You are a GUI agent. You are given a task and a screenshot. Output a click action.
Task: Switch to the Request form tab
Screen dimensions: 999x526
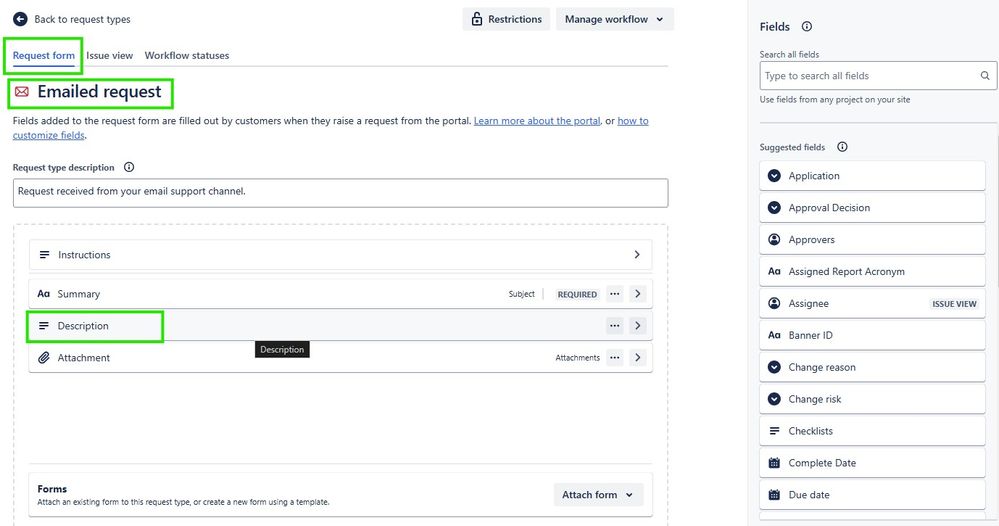(43, 55)
